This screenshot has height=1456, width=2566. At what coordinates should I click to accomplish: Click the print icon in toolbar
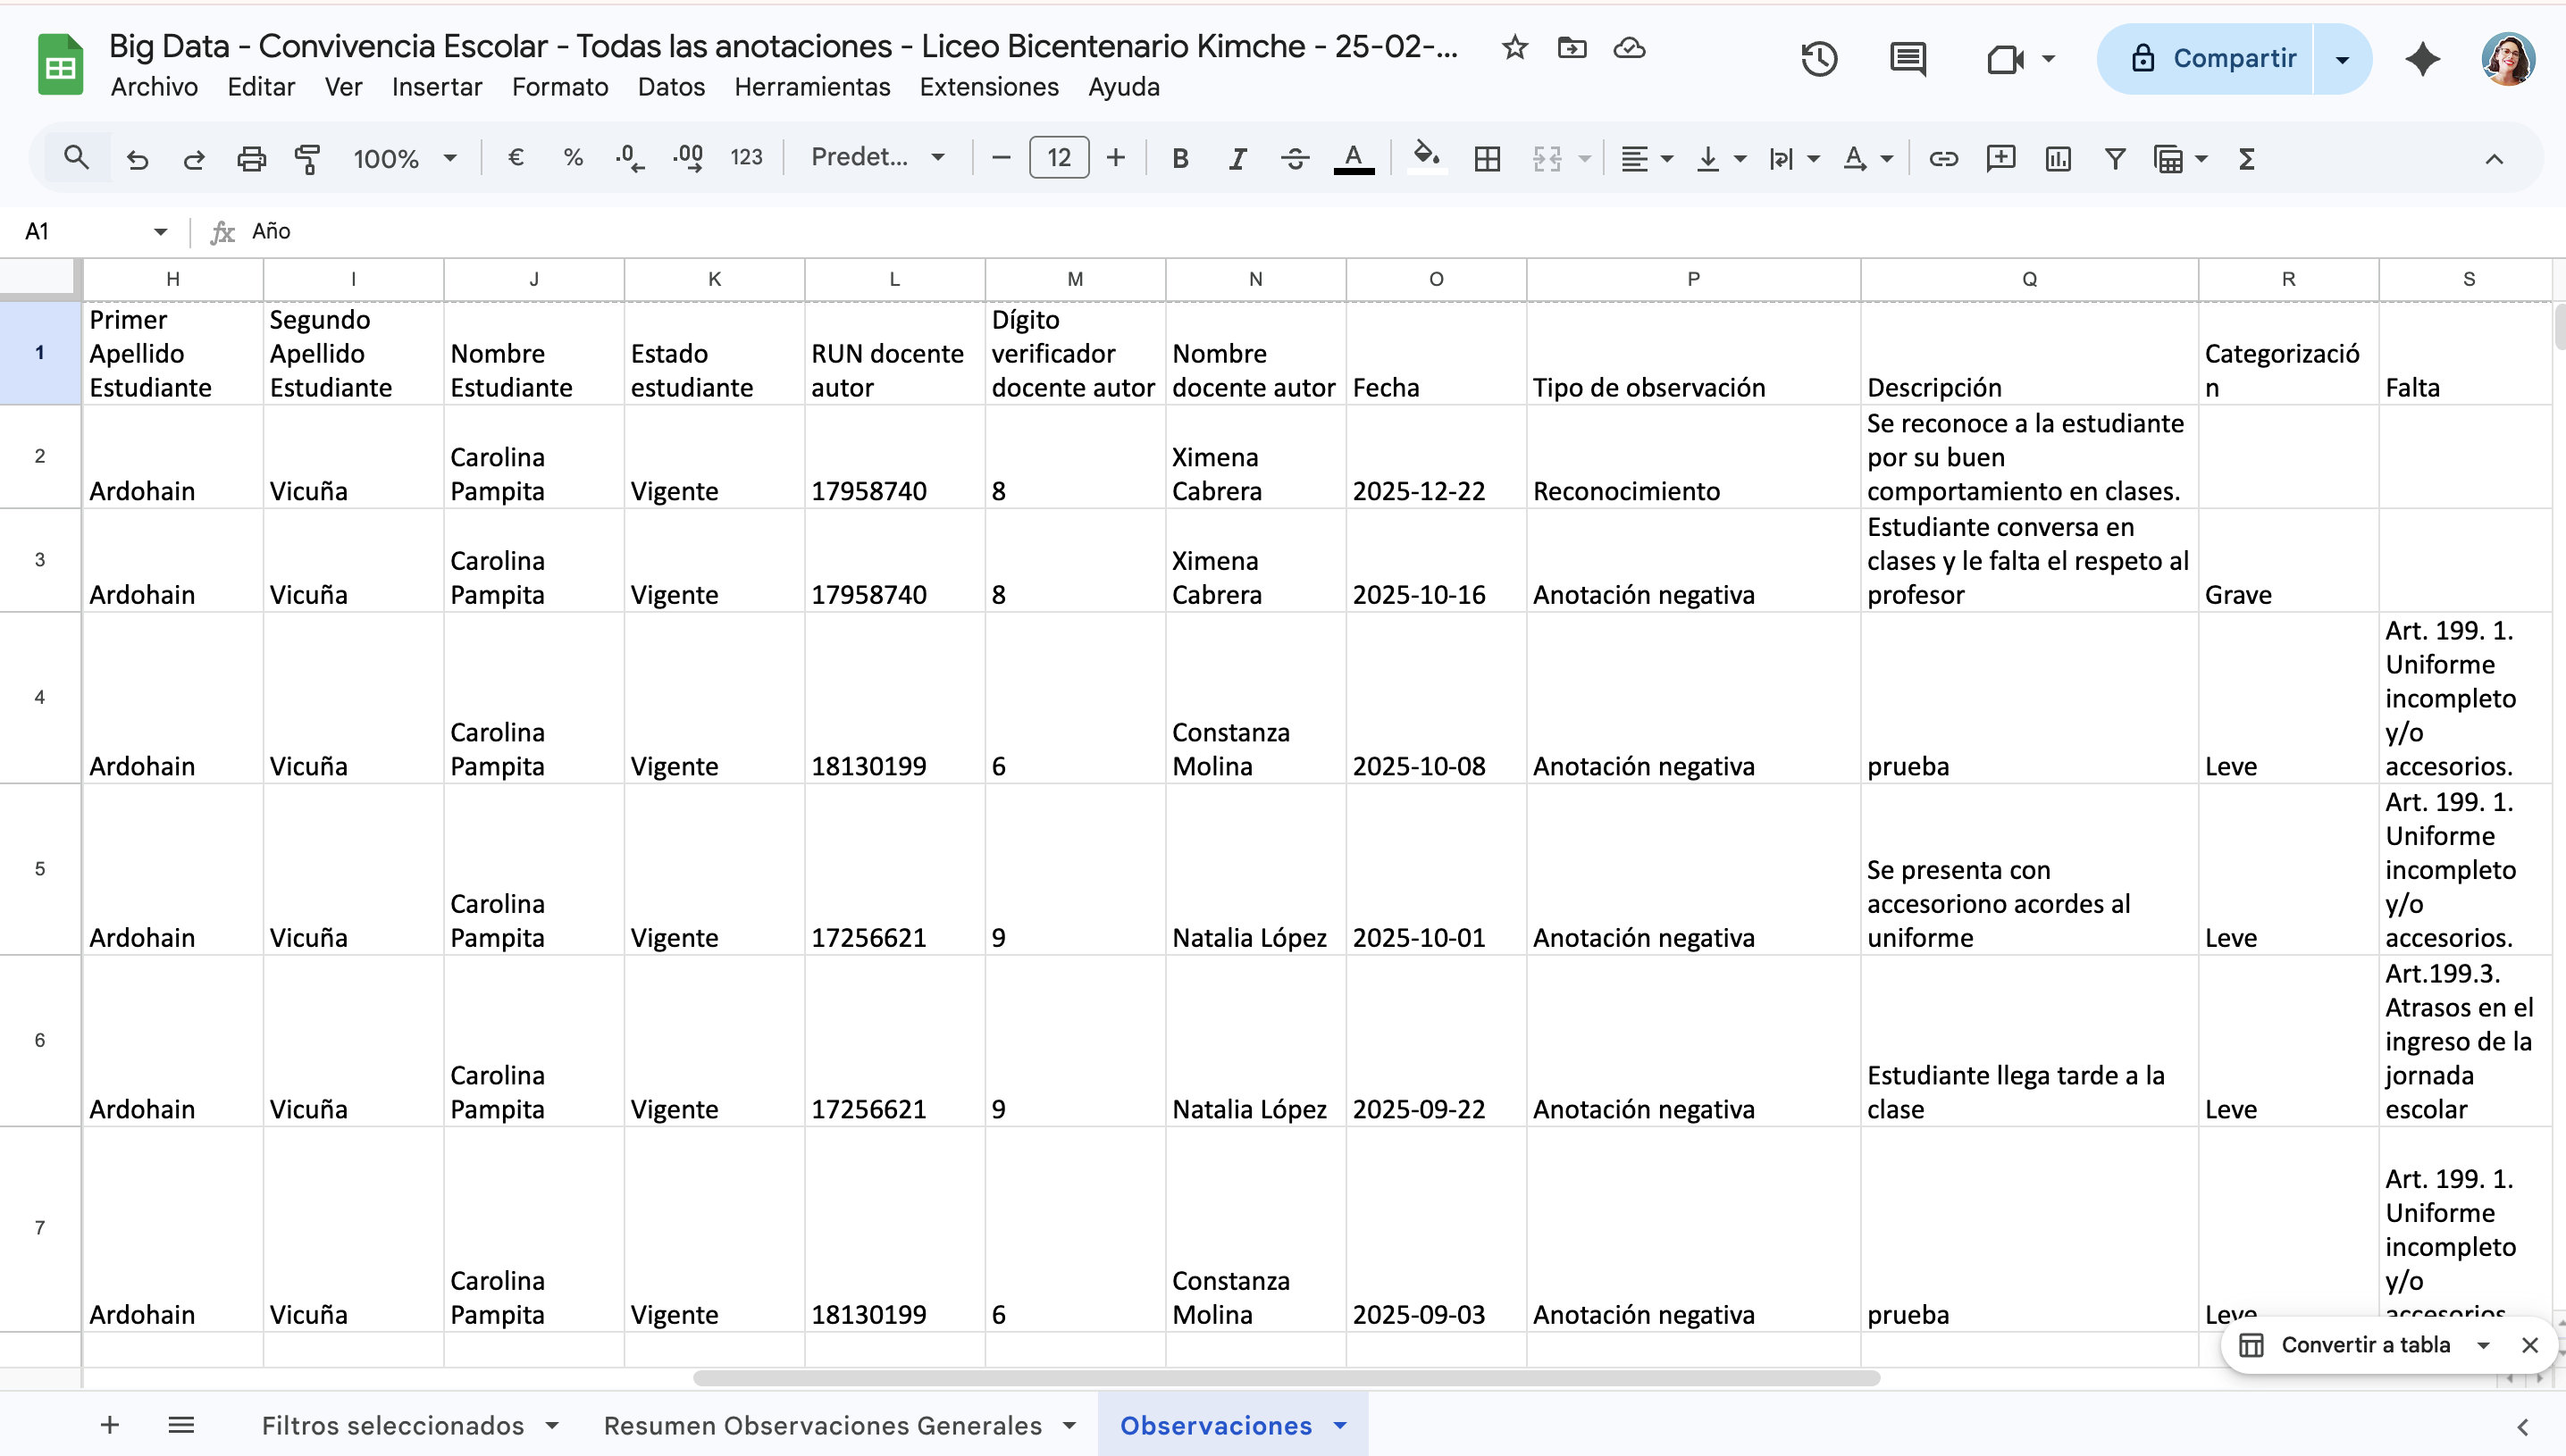click(x=251, y=158)
